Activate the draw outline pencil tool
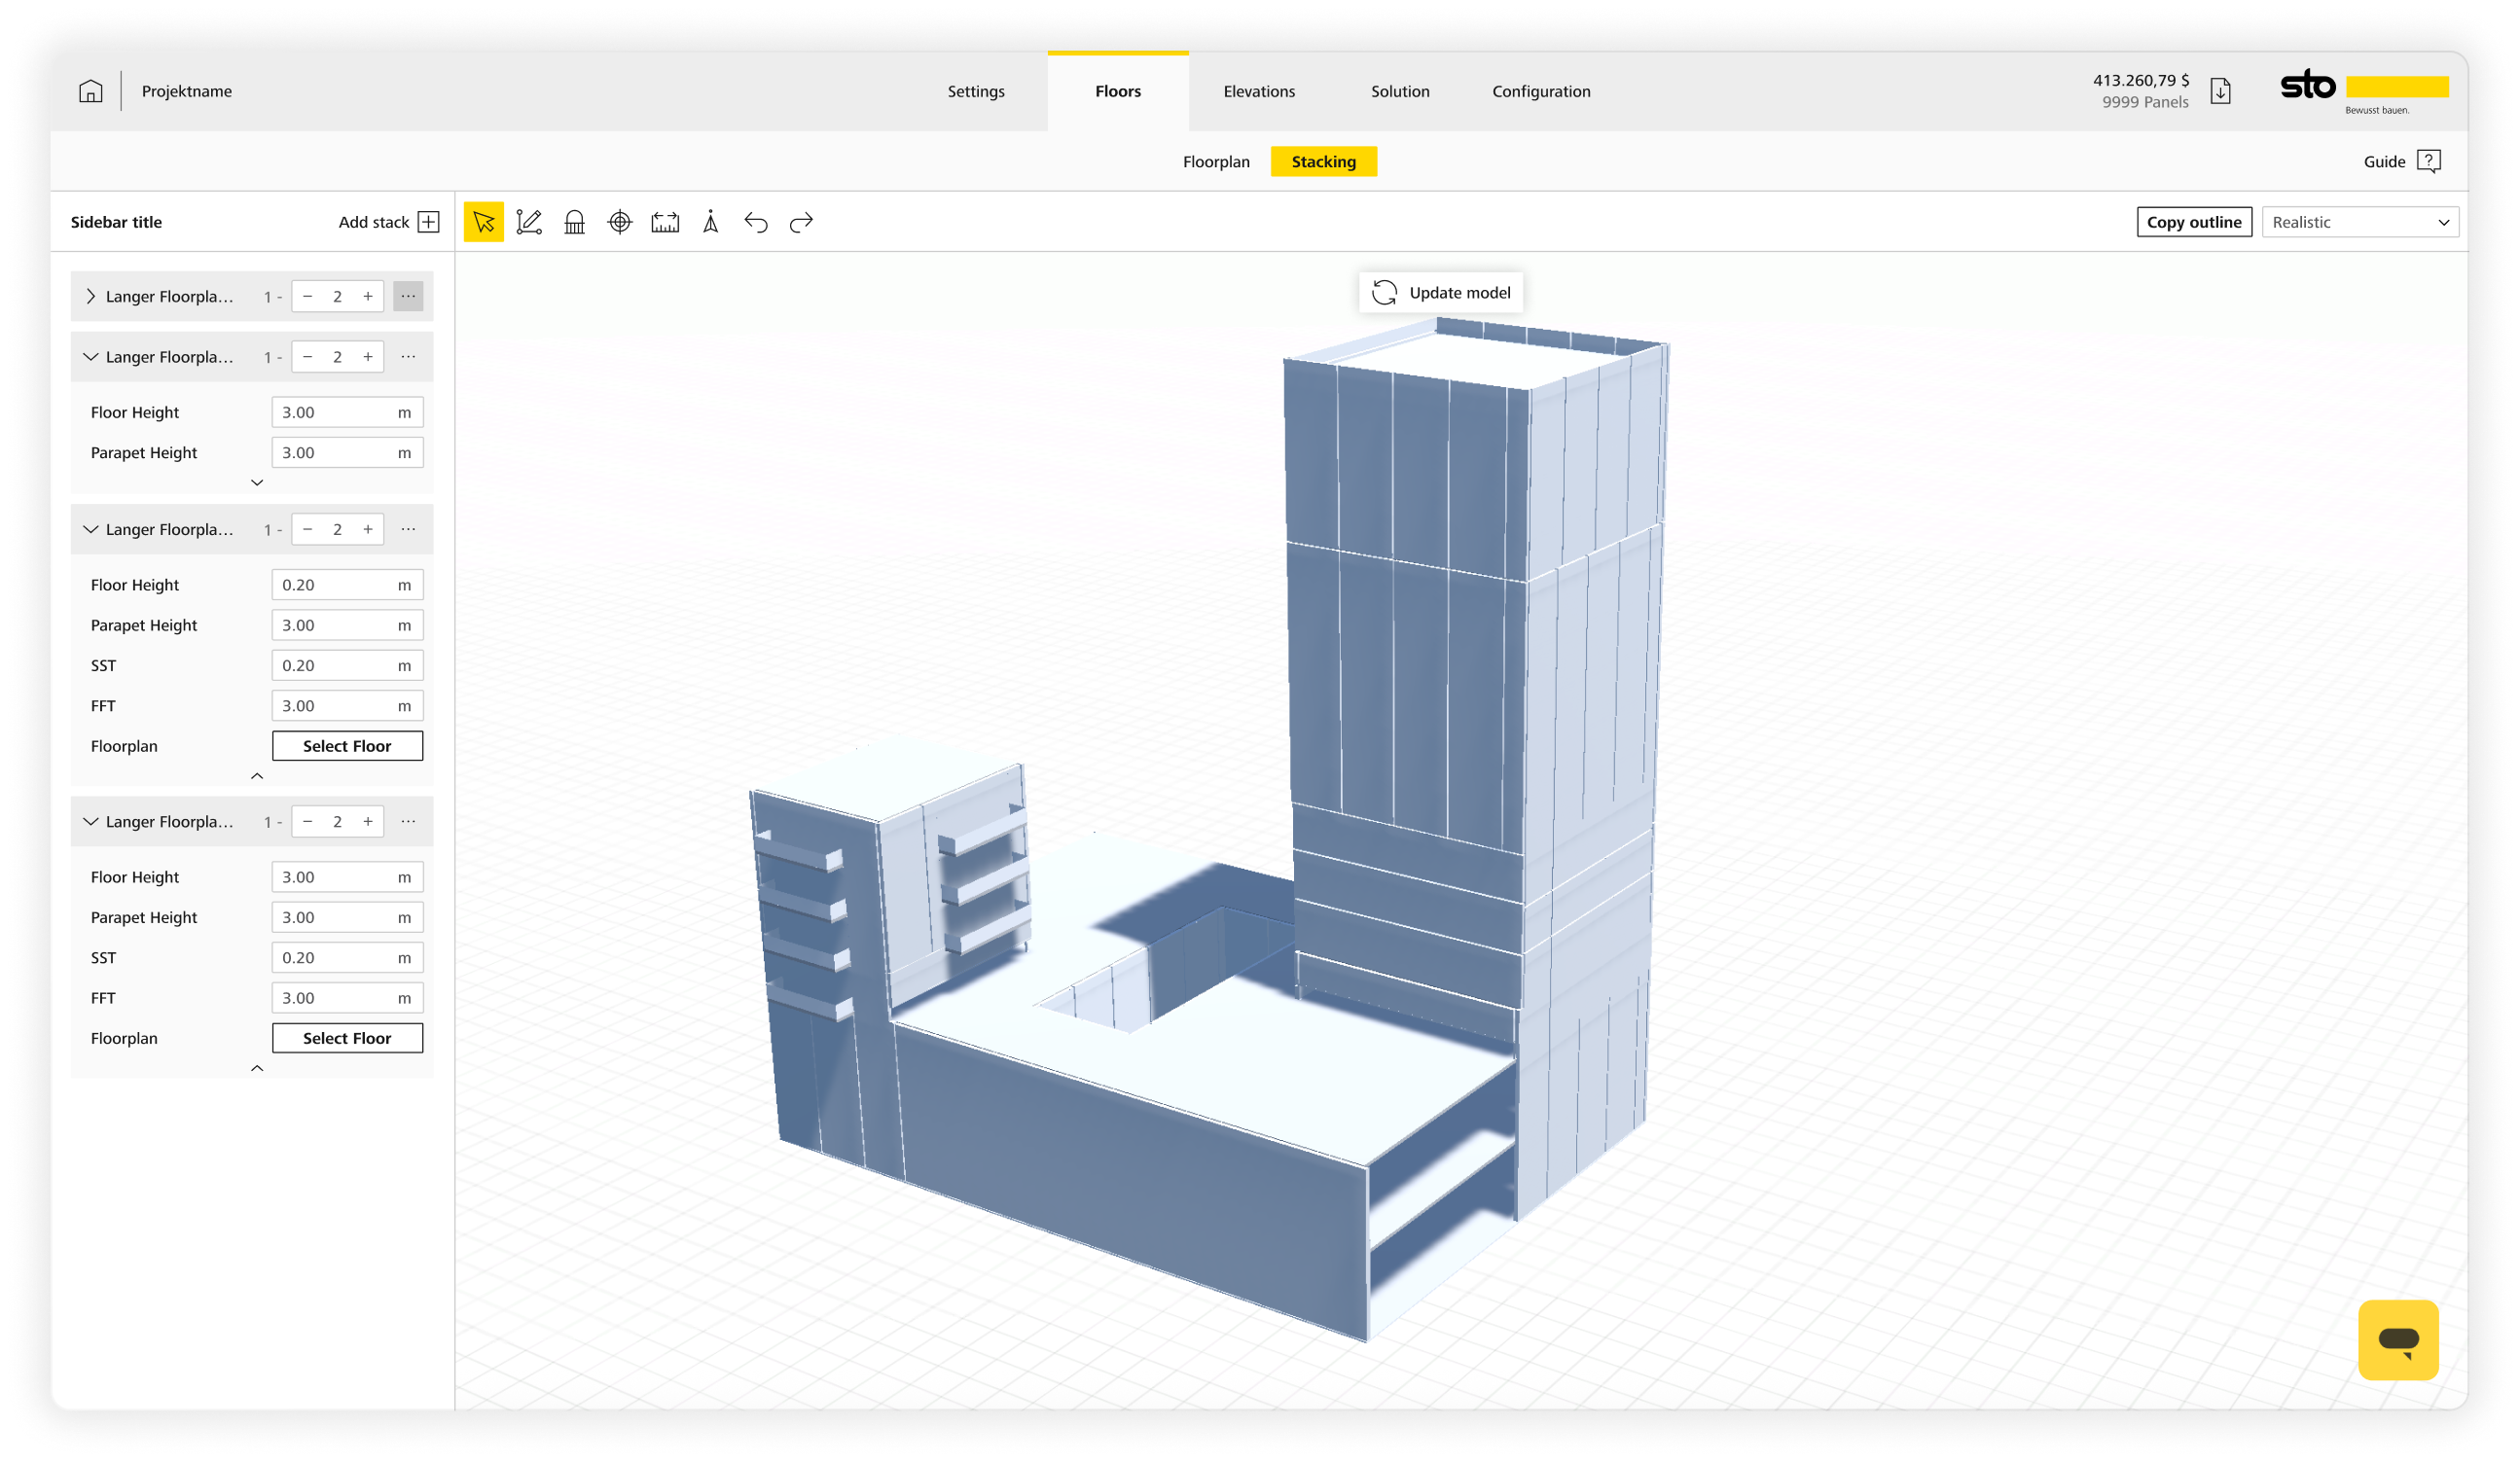Image resolution: width=2520 pixels, height=1462 pixels. [529, 222]
